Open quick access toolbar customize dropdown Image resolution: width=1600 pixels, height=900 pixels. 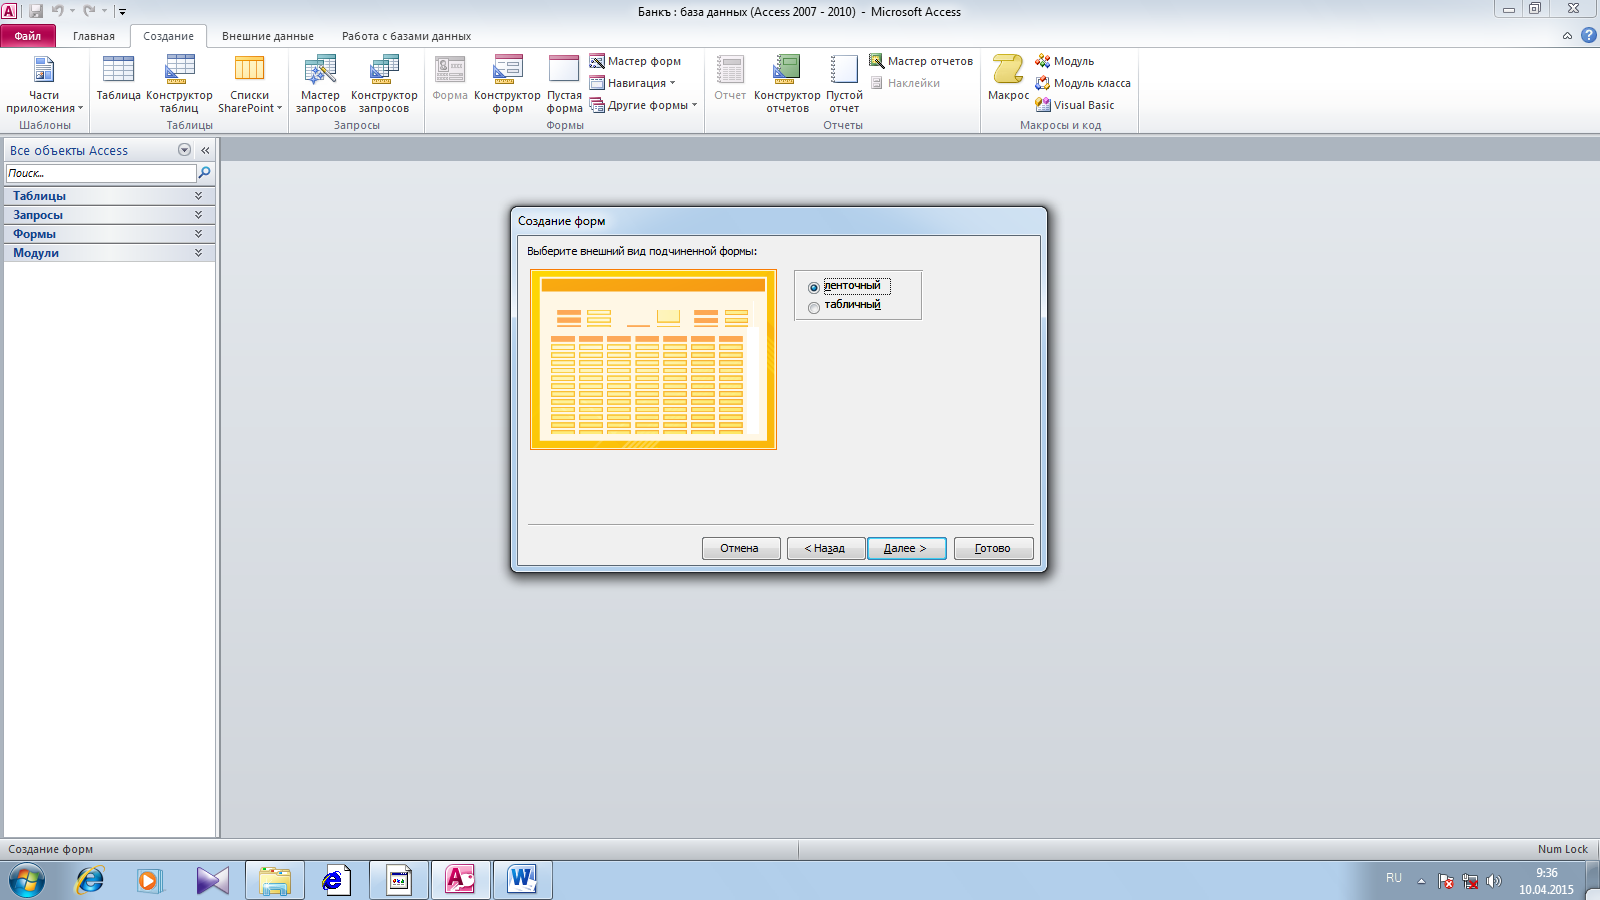click(122, 12)
